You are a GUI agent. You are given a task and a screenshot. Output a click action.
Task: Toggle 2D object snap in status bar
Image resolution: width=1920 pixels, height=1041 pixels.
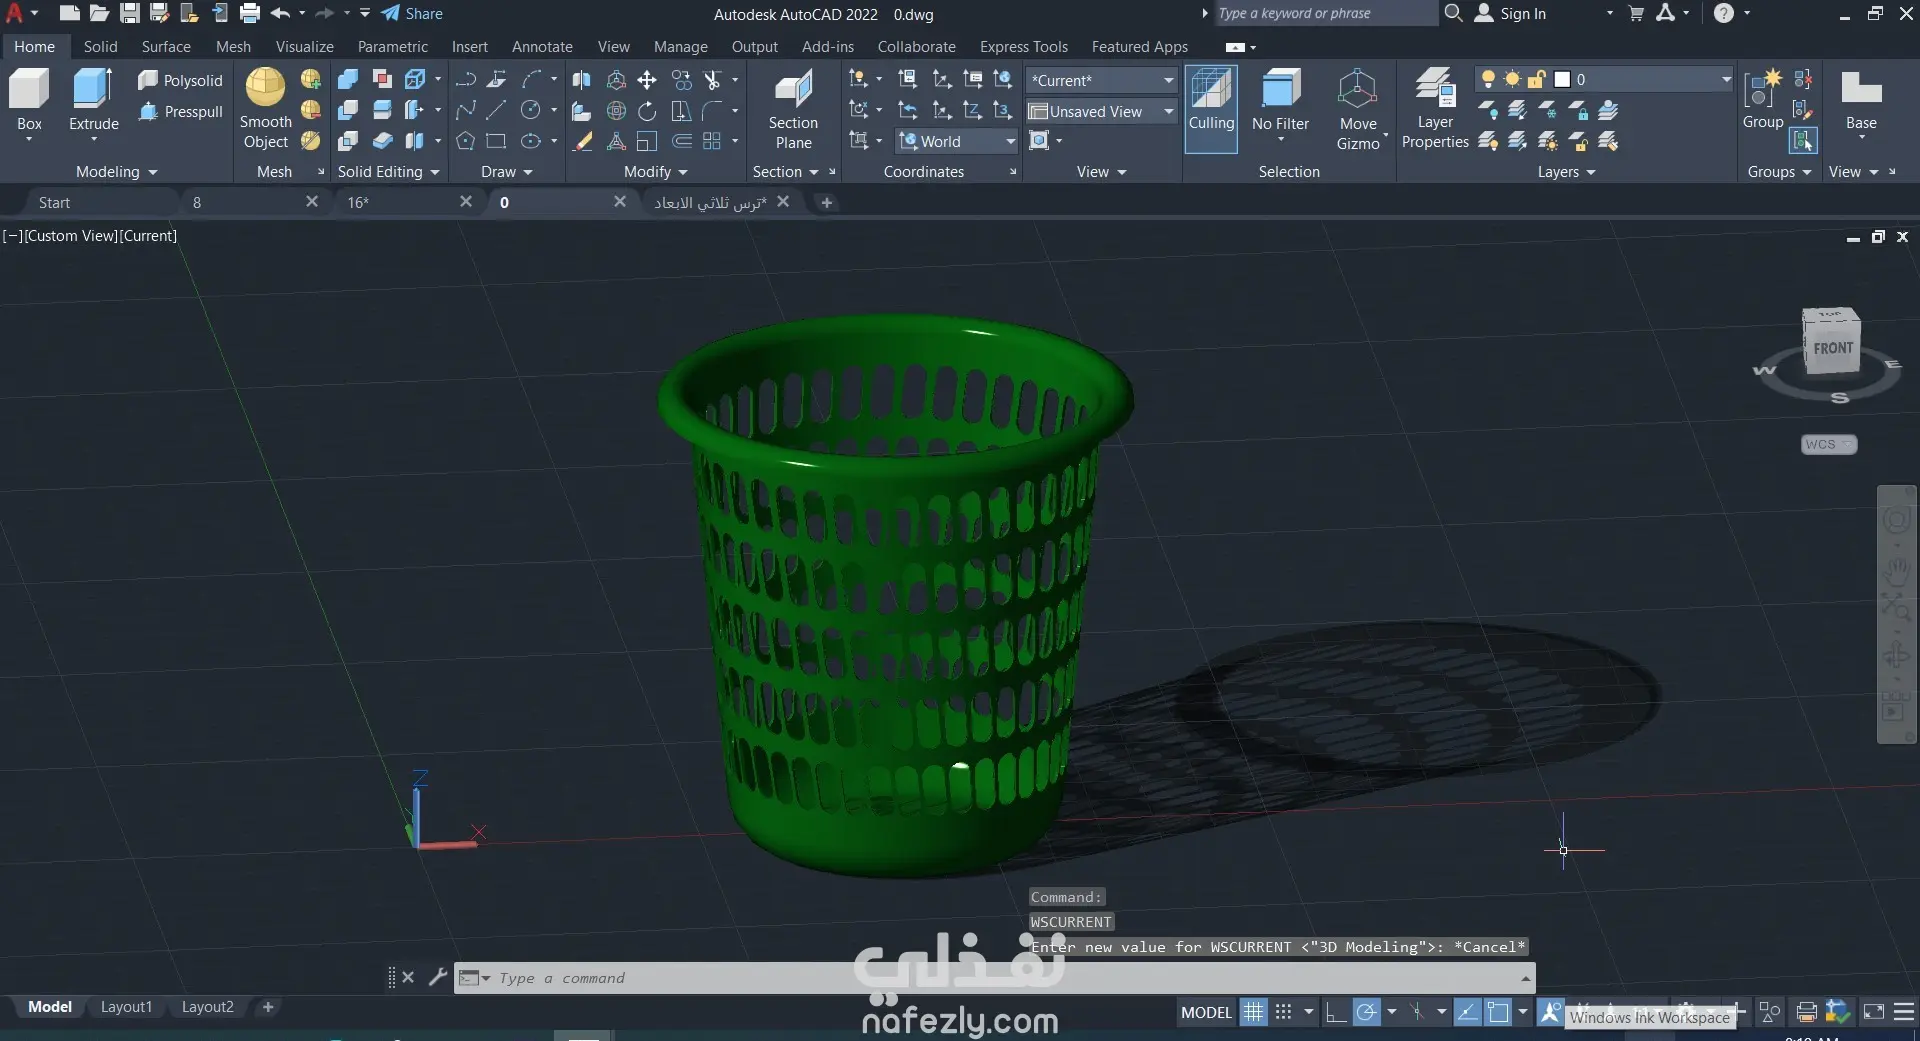coord(1498,1012)
